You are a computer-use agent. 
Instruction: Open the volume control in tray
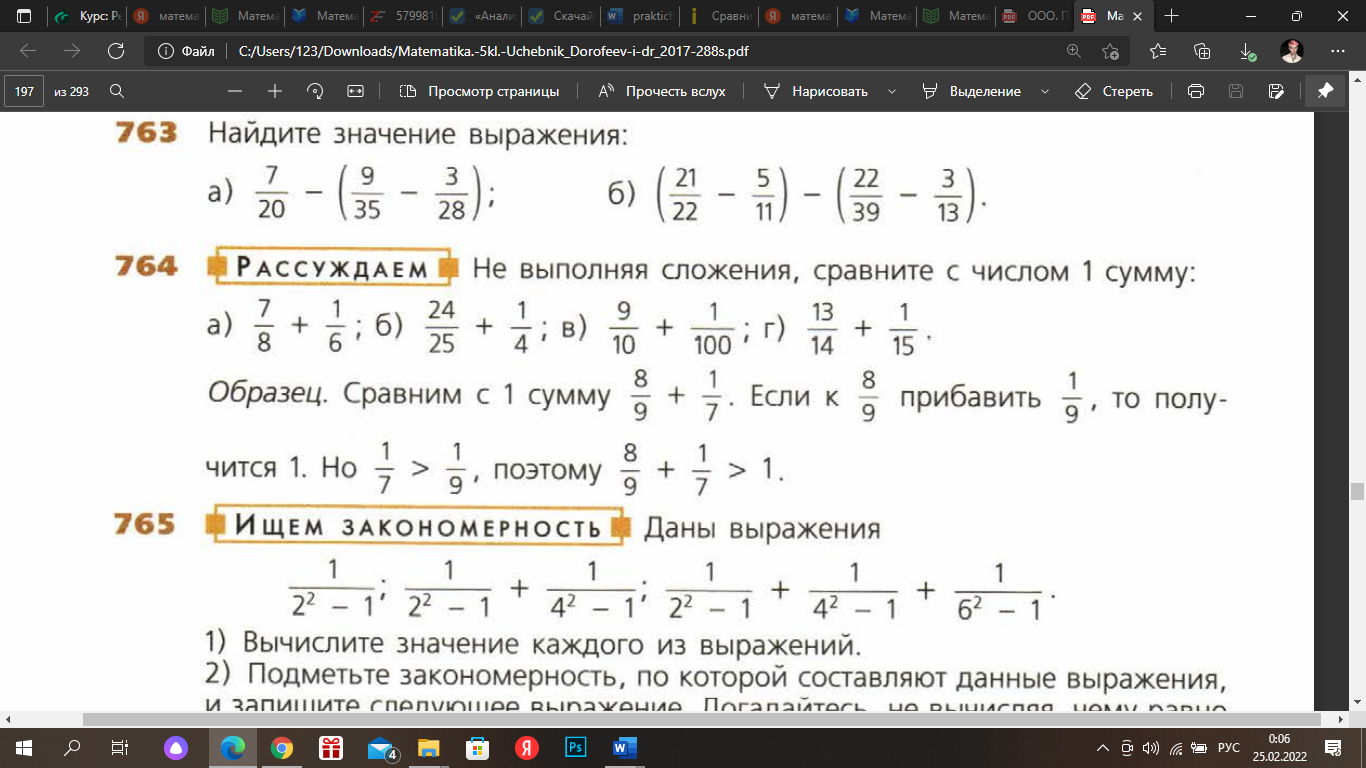[1151, 747]
